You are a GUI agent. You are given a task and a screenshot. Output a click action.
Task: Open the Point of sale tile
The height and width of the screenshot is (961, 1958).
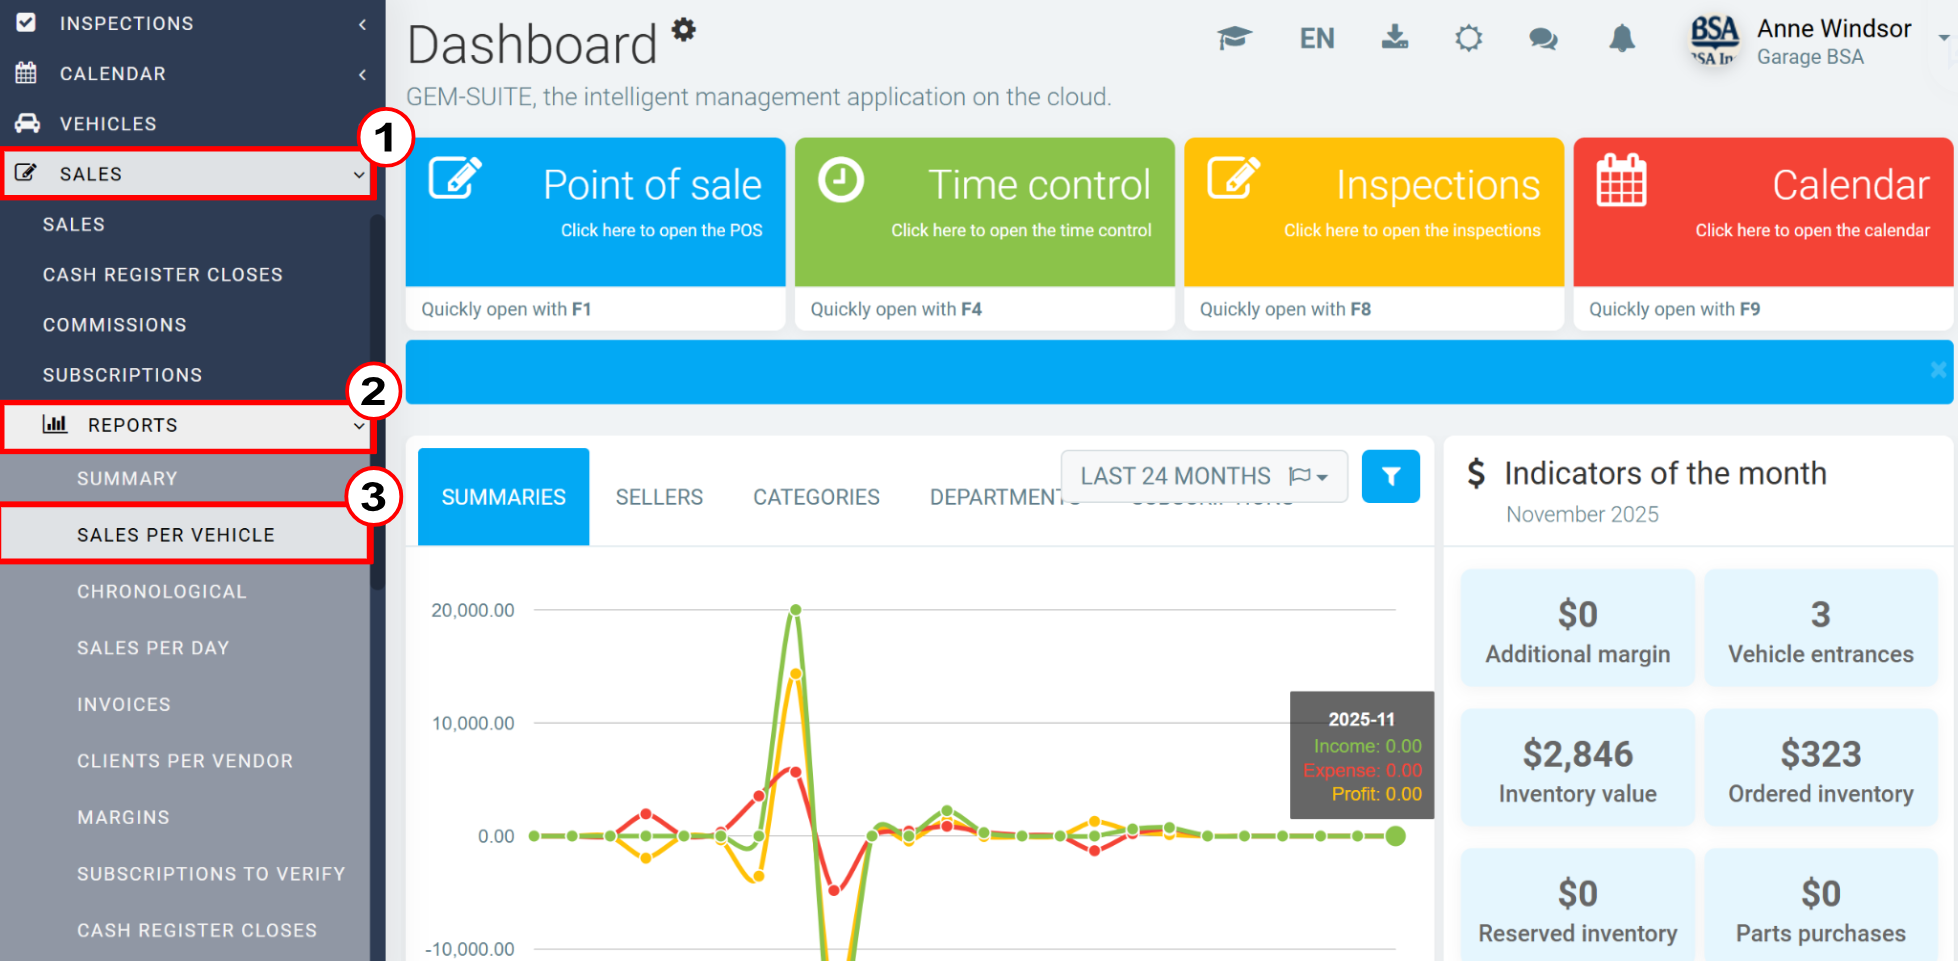click(x=595, y=212)
